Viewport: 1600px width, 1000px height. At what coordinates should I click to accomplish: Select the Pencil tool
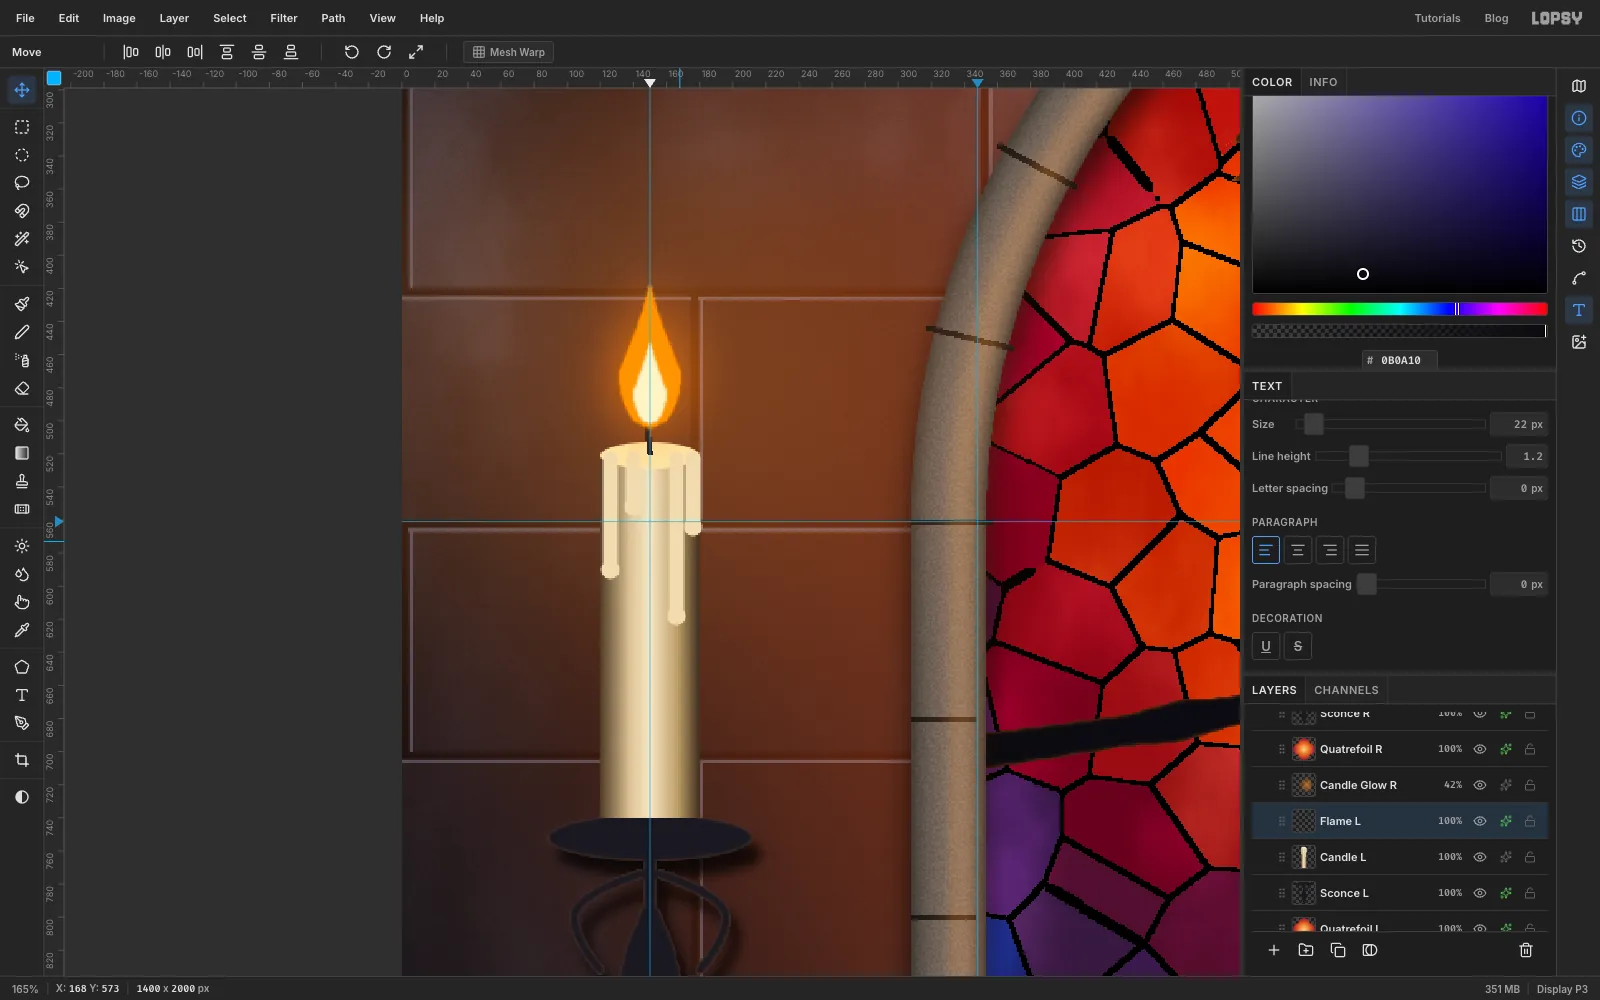(22, 332)
